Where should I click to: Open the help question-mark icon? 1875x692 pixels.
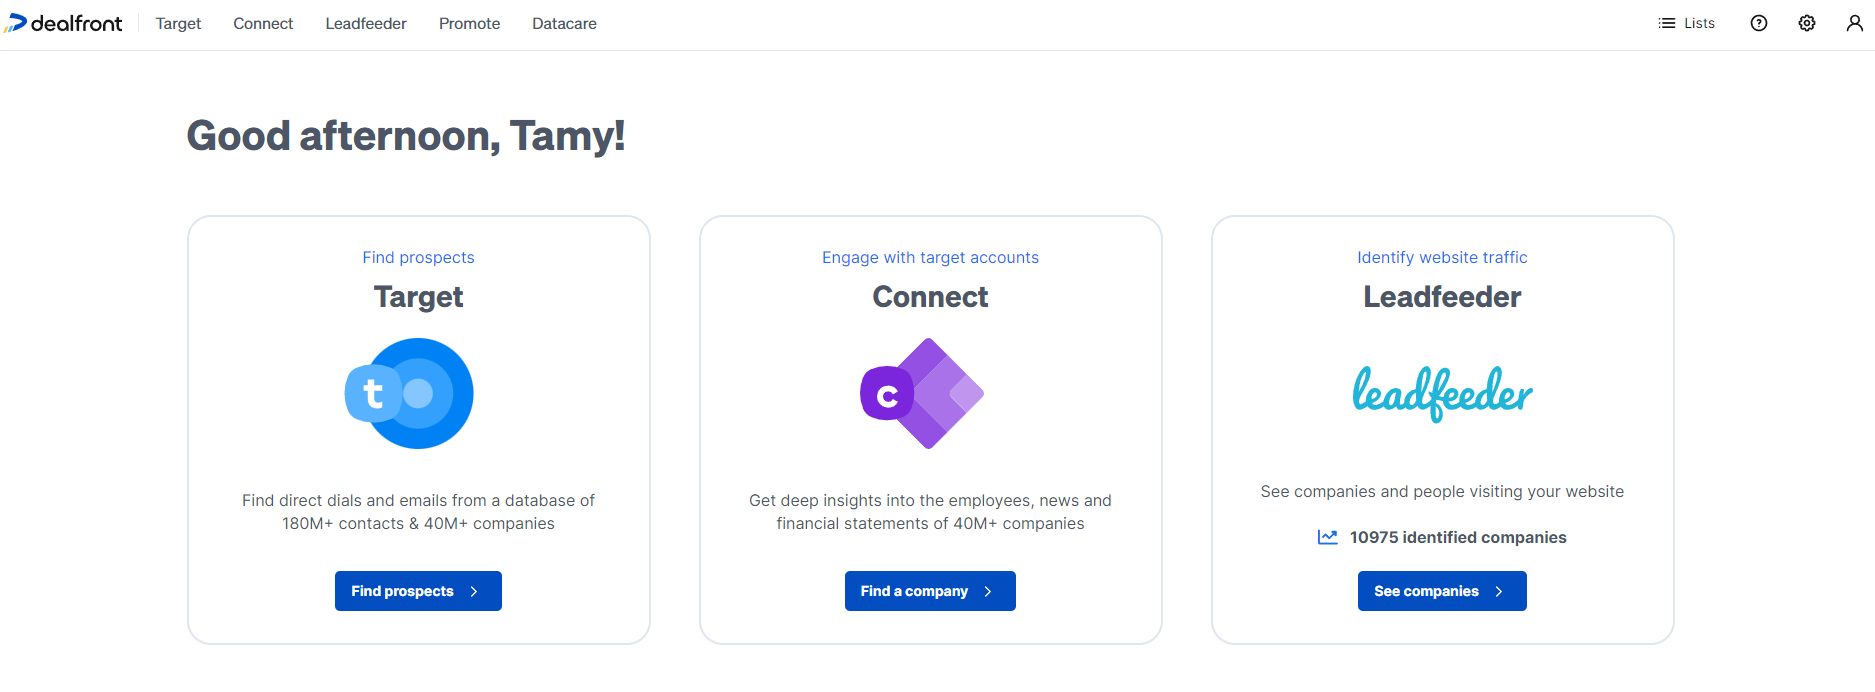1758,23
